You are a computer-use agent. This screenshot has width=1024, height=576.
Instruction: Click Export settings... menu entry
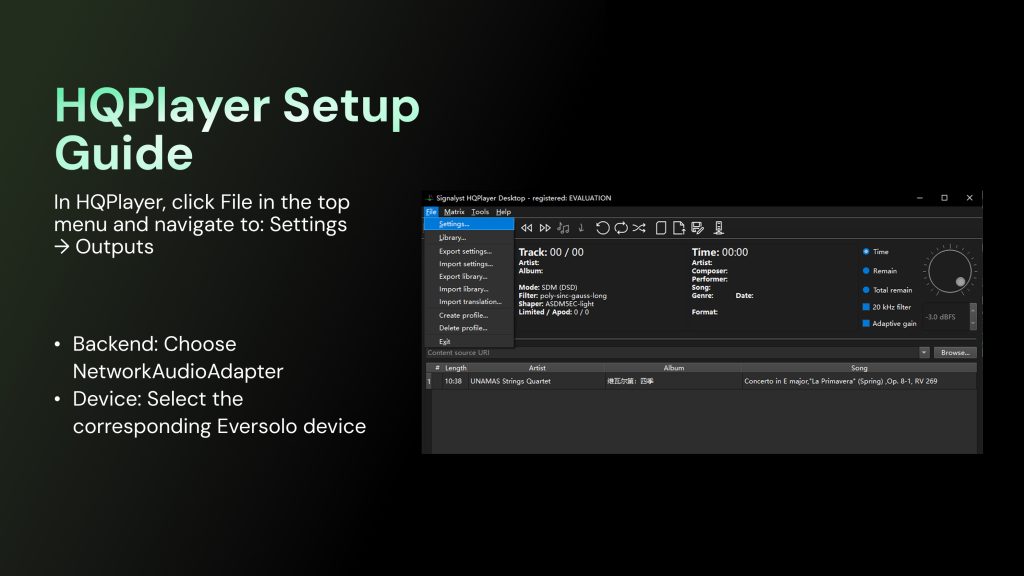464,251
